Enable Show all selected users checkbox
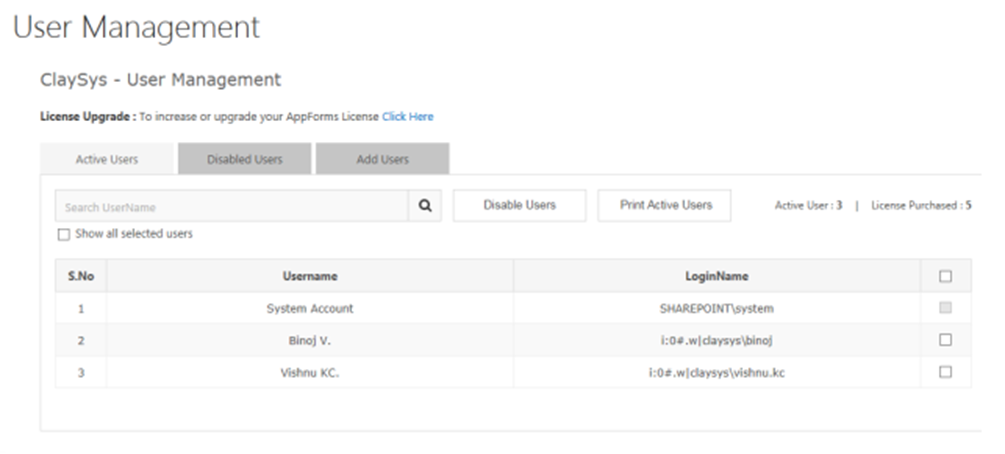Screen dimensions: 1005x454 tap(64, 235)
